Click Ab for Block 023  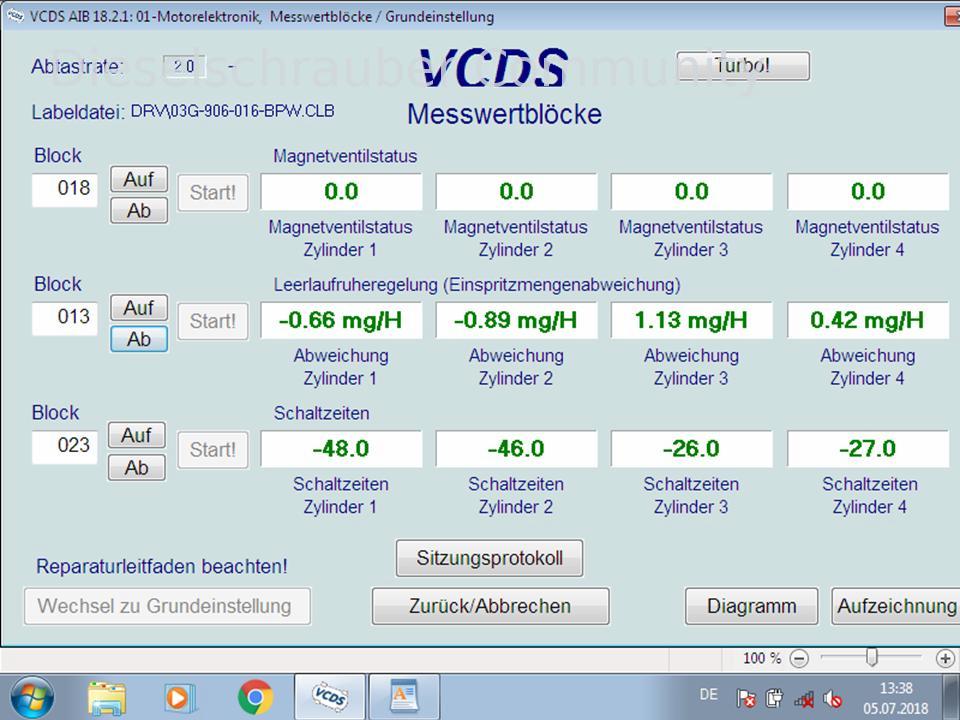137,468
